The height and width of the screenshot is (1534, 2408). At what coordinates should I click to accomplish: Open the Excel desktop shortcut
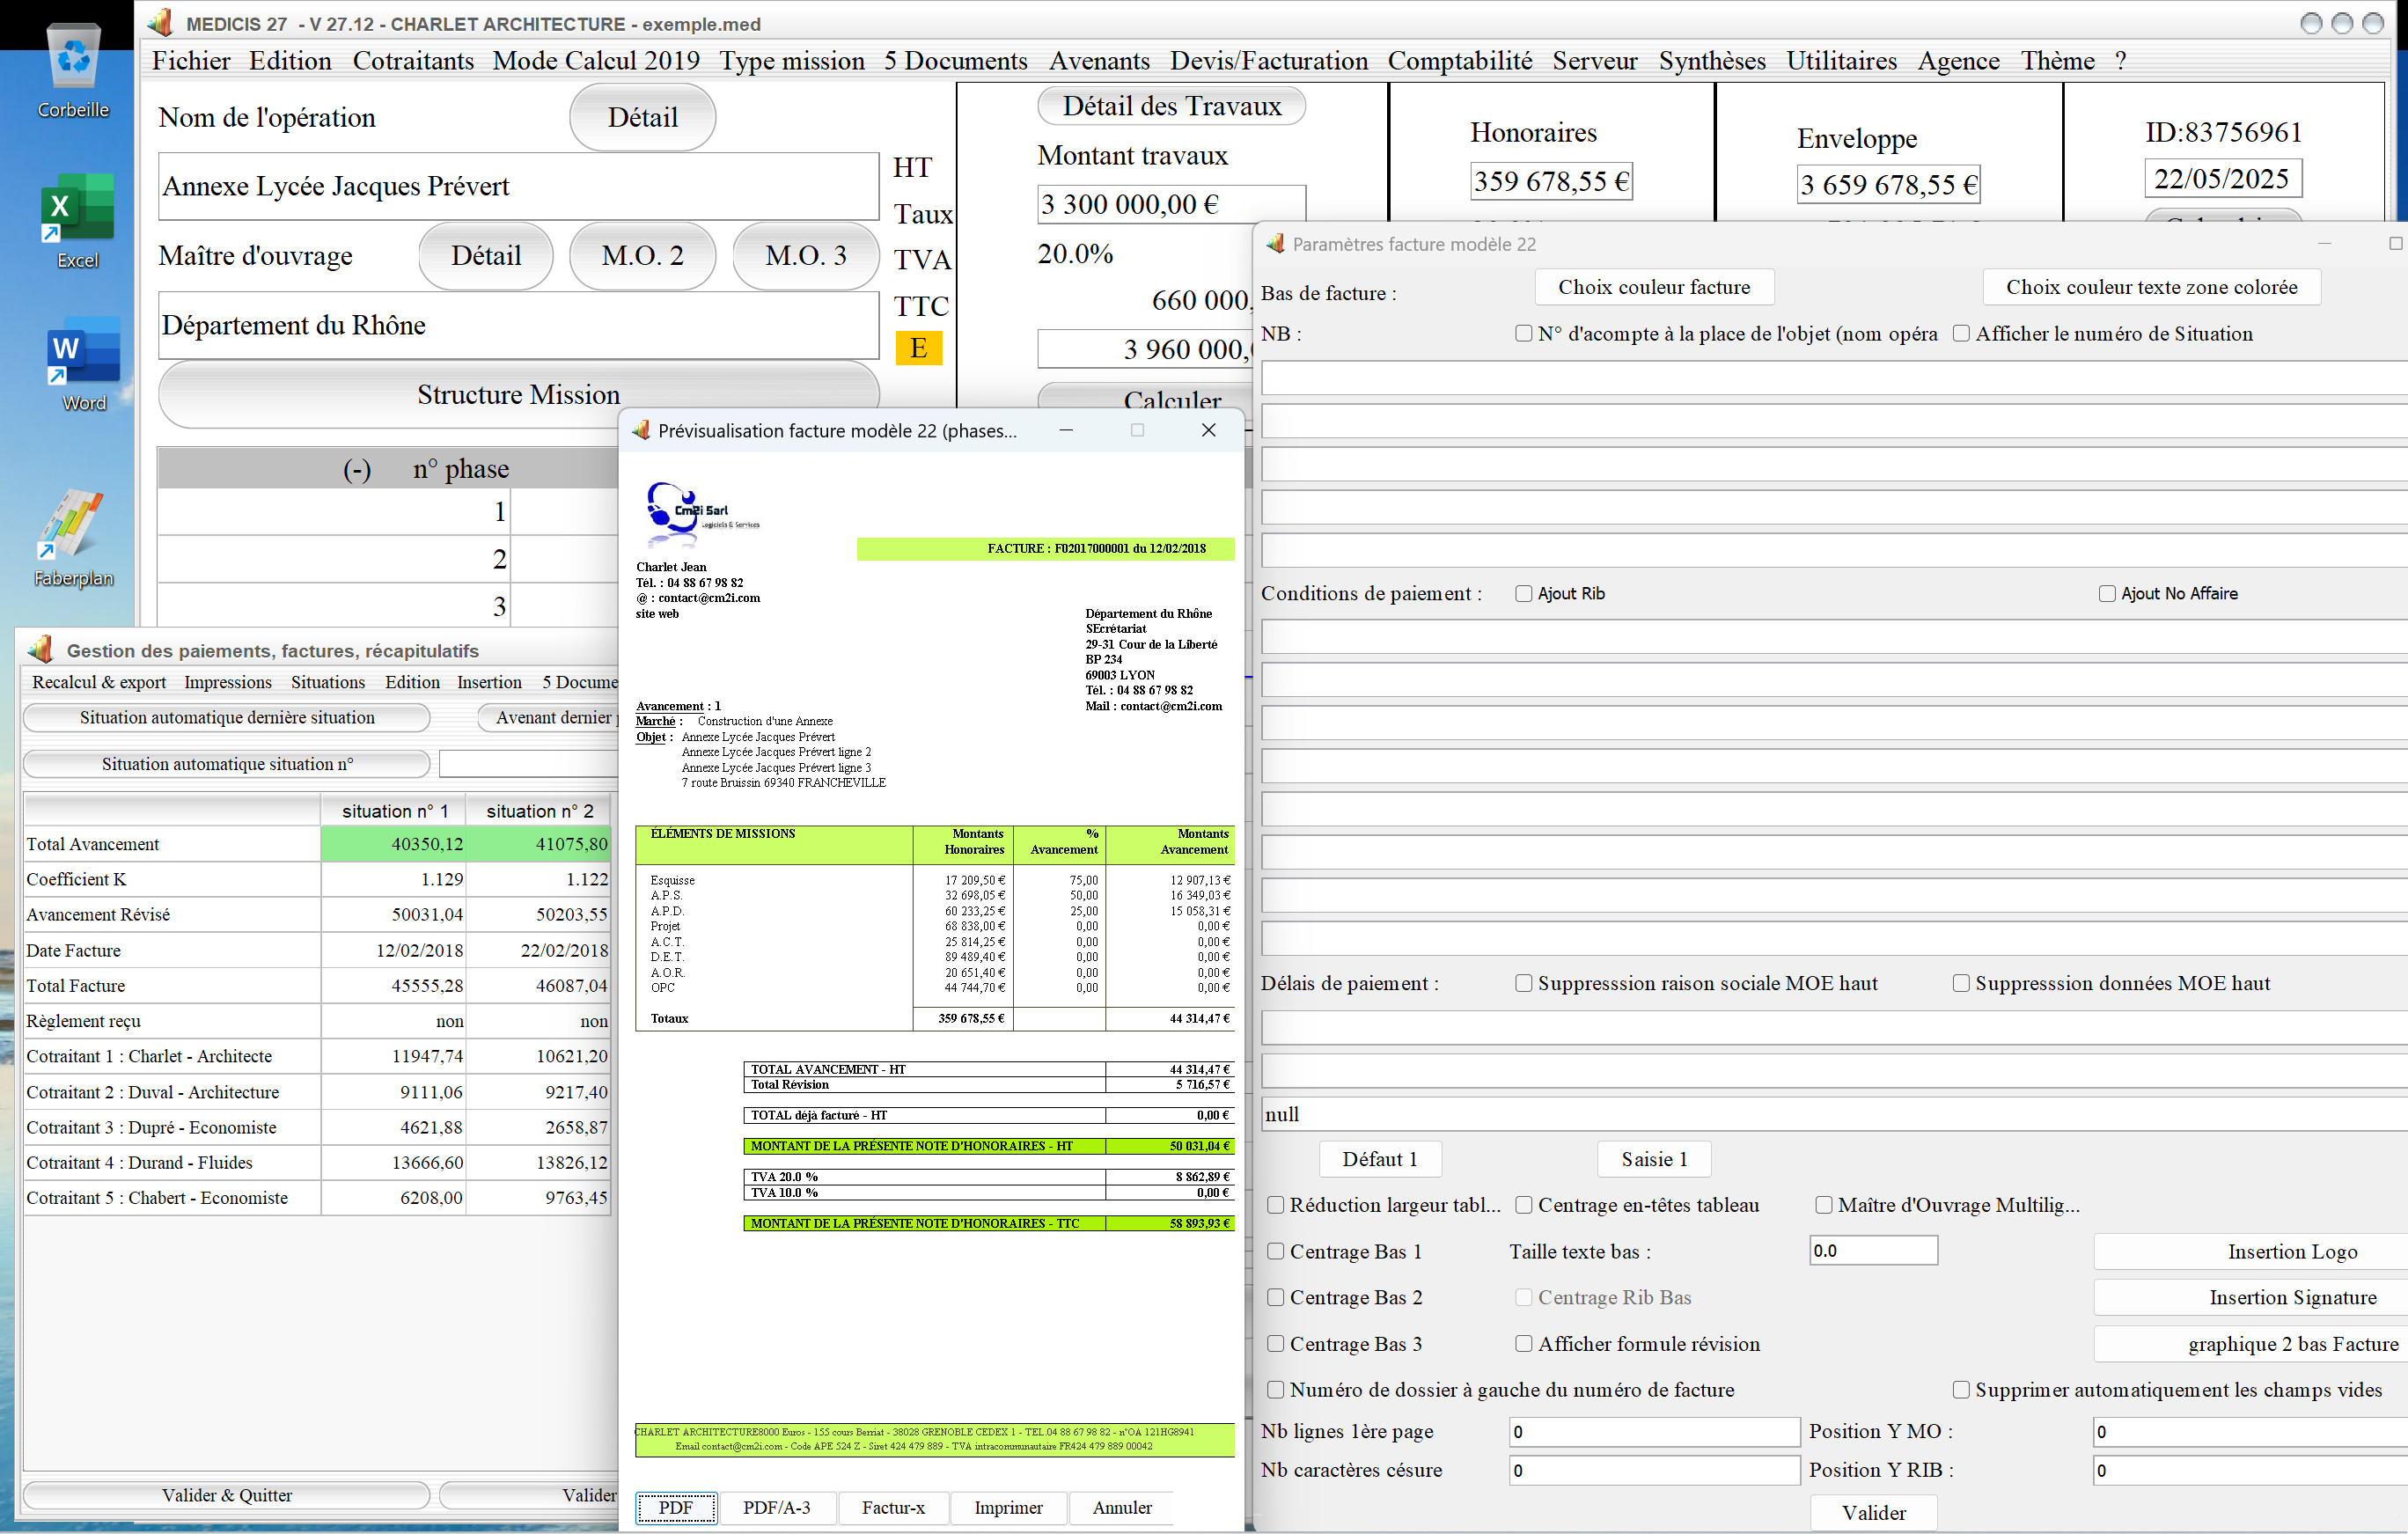pos(77,221)
